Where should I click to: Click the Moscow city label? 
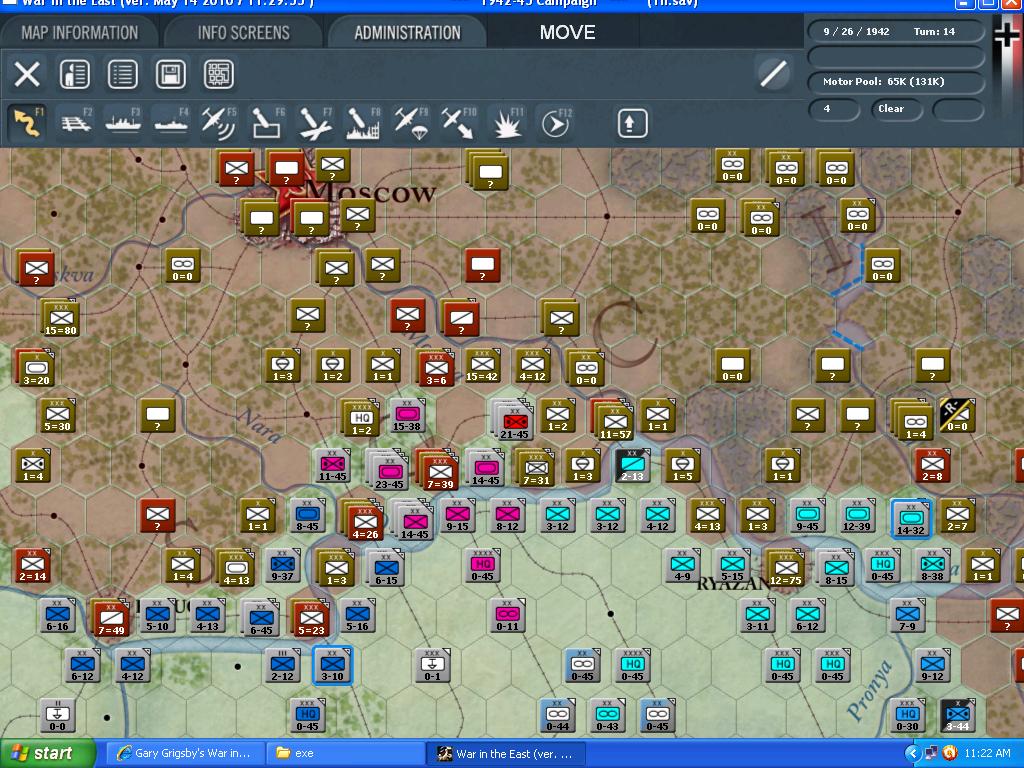[x=370, y=192]
